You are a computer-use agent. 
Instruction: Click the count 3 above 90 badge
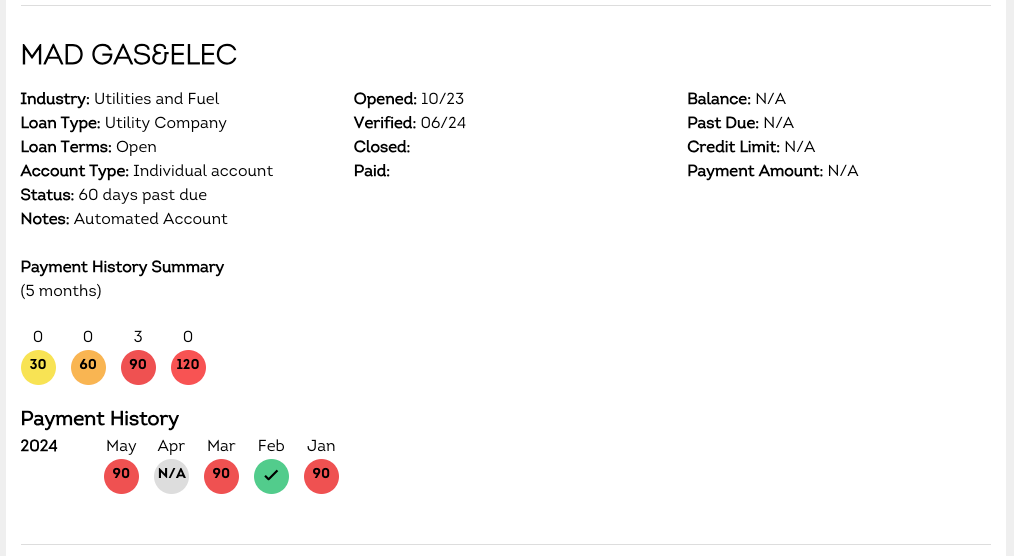pos(138,337)
